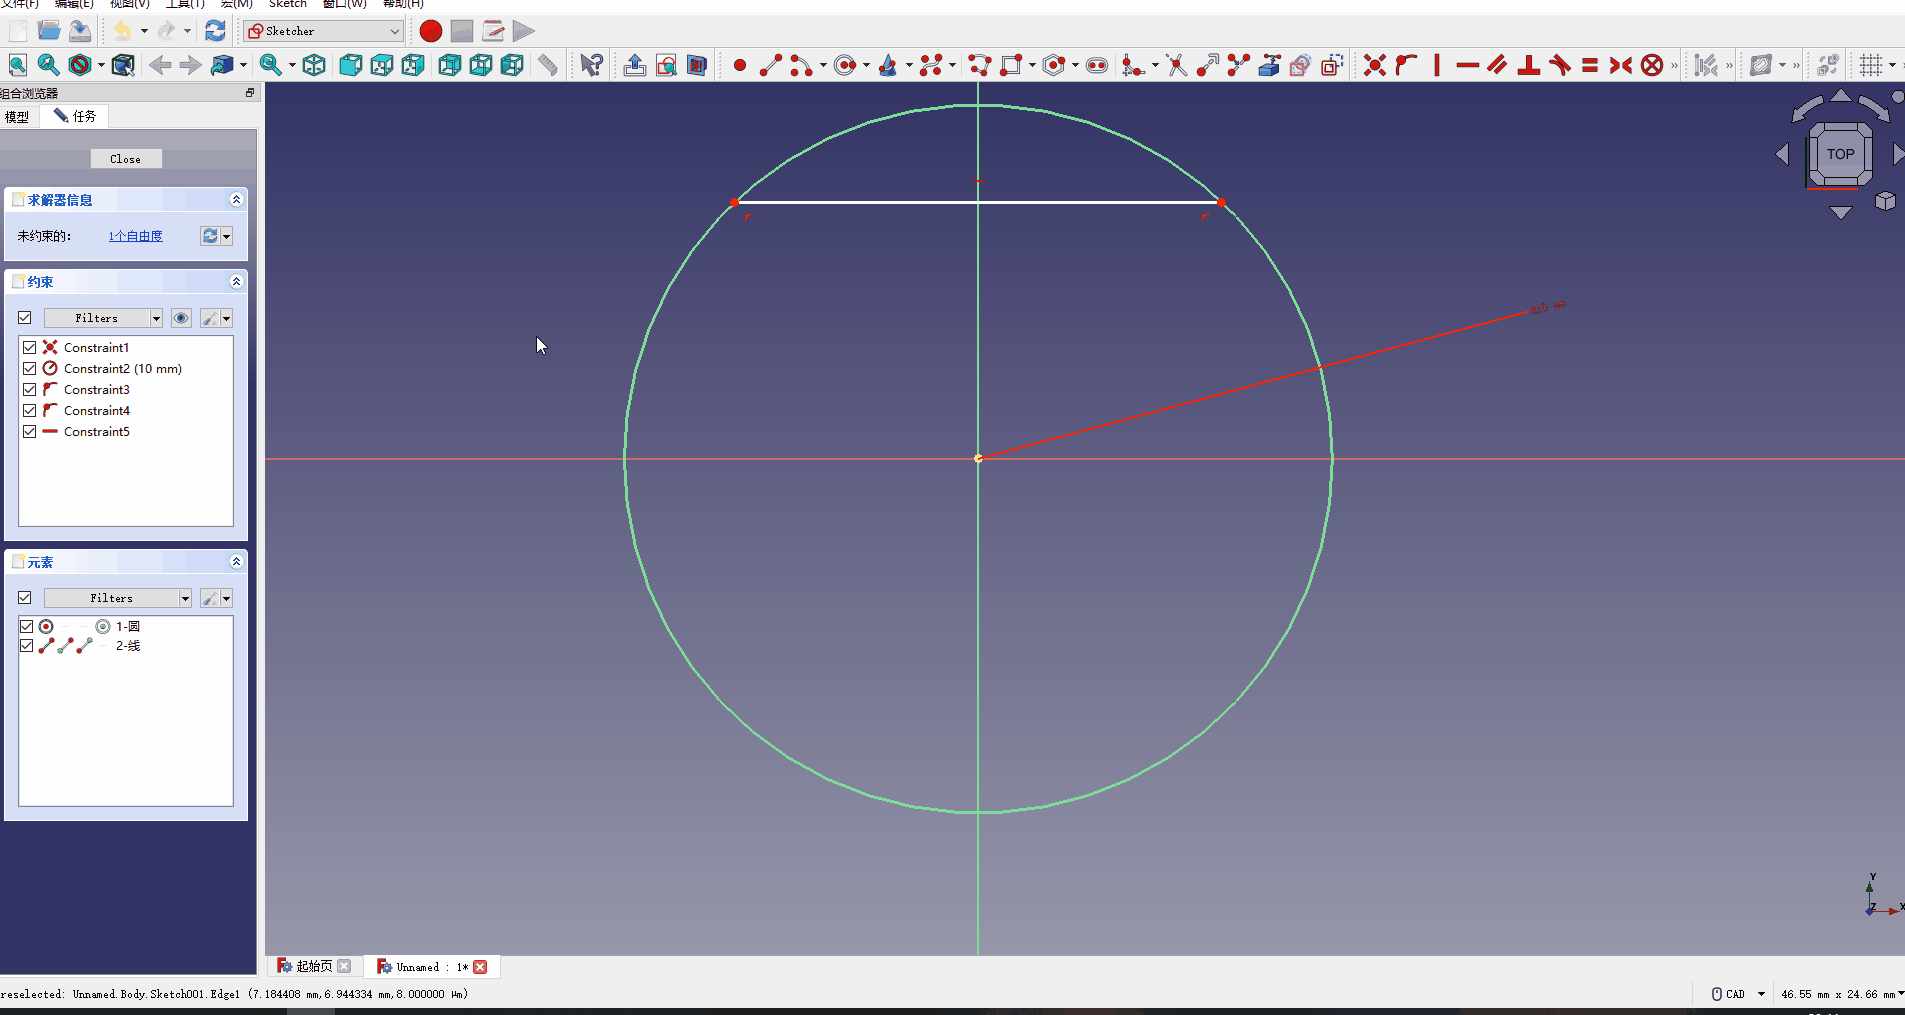
Task: Apply the equal constraint
Action: (x=1590, y=66)
